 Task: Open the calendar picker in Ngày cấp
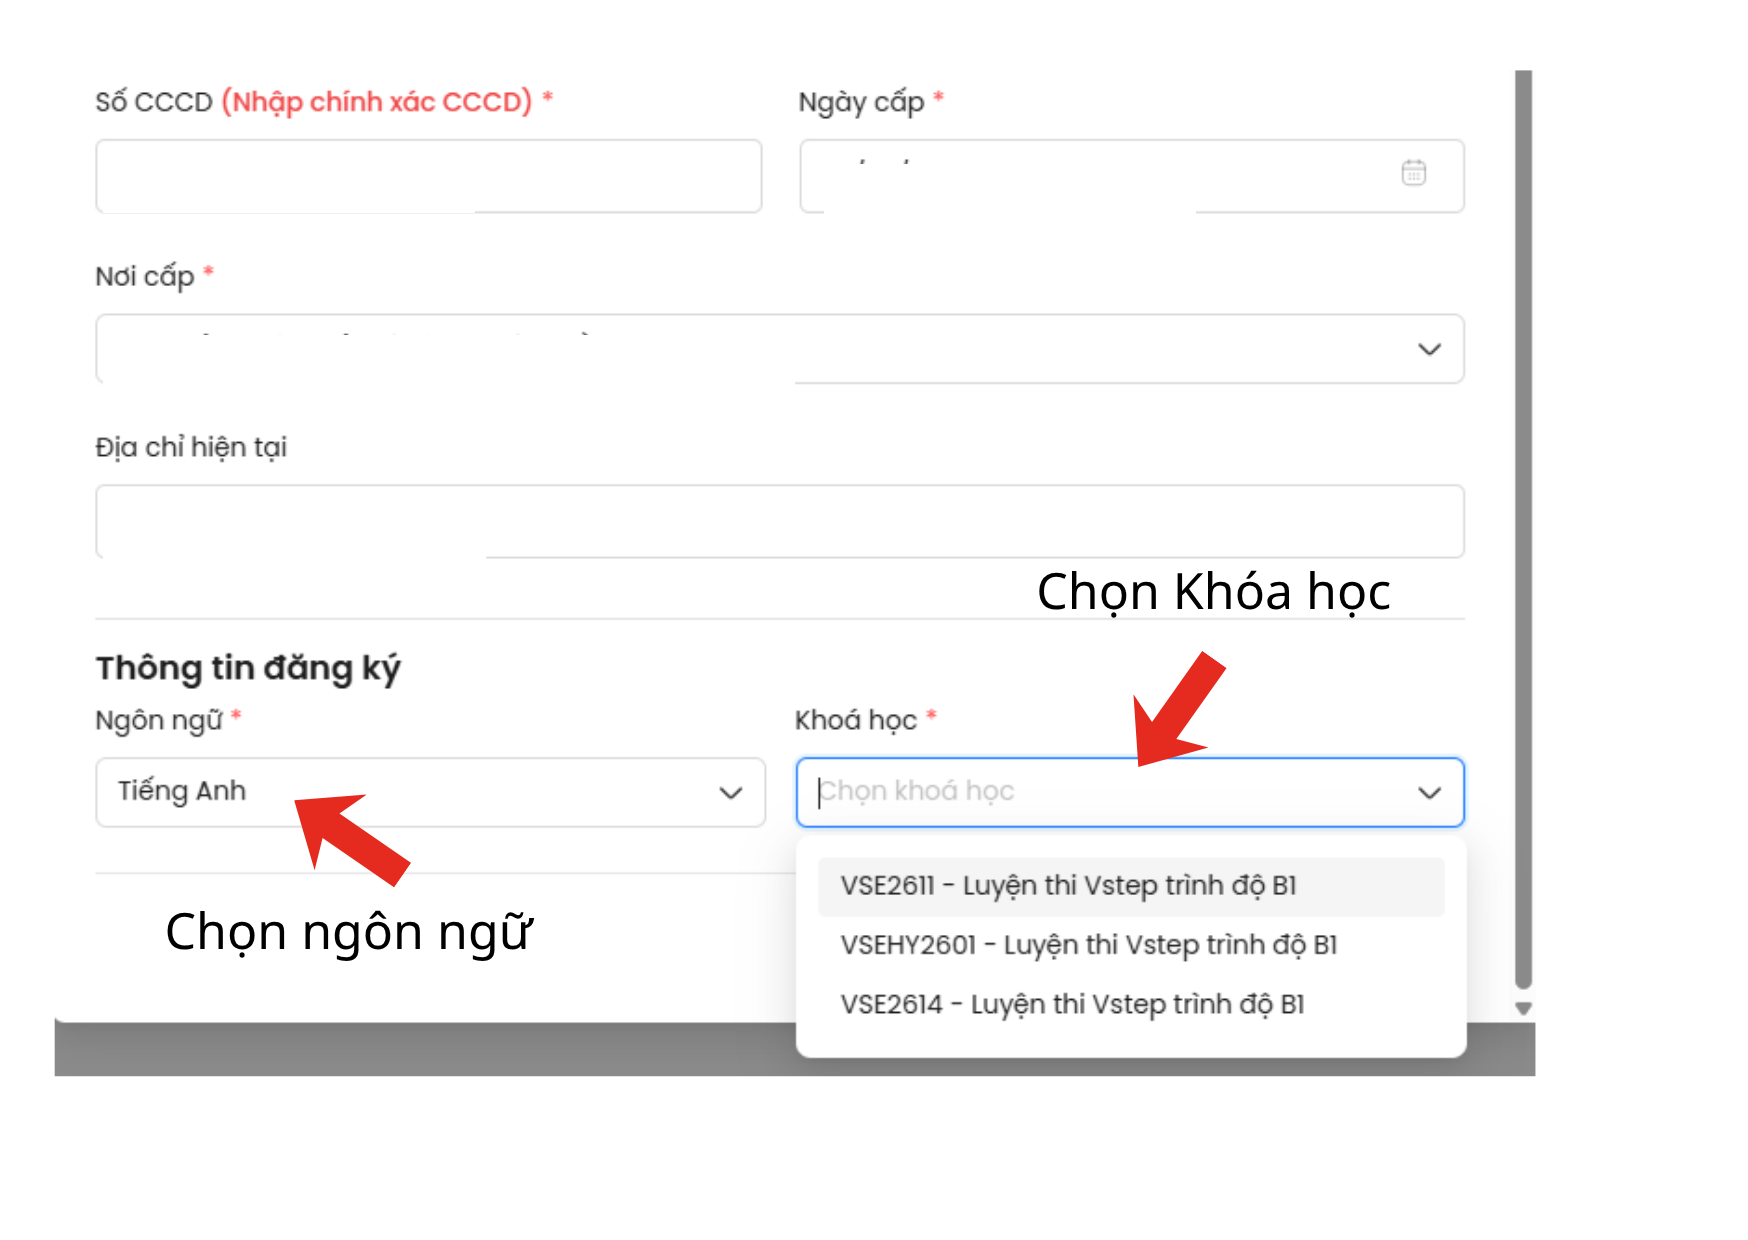click(1413, 172)
